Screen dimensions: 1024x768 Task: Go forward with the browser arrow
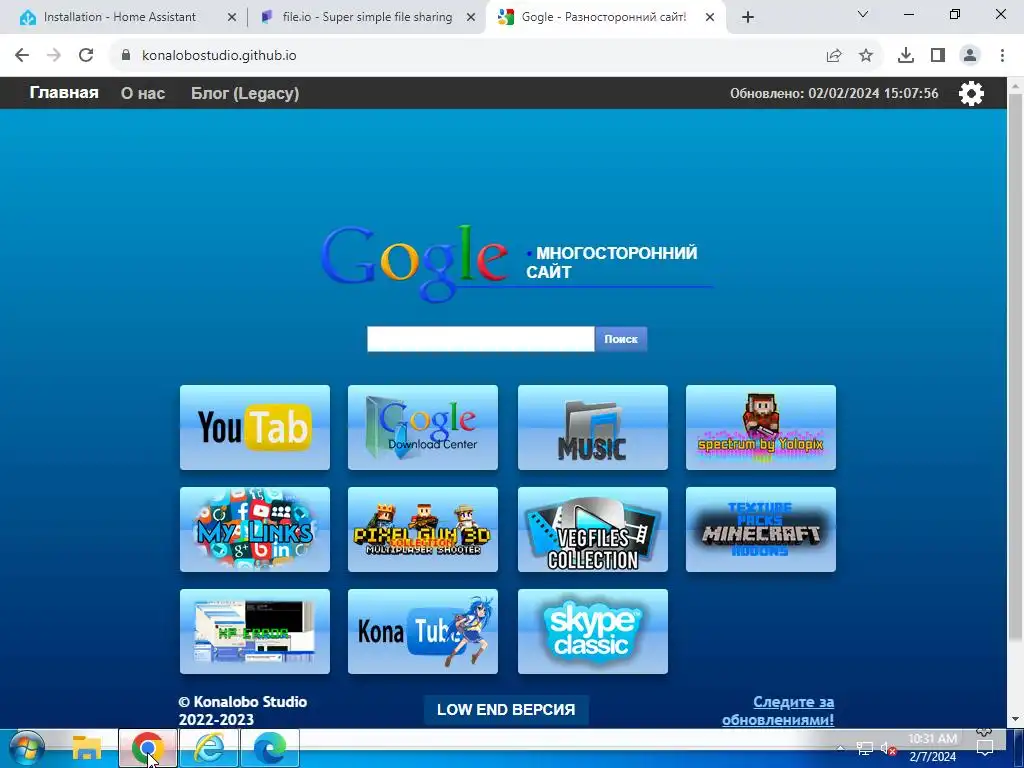click(x=54, y=56)
